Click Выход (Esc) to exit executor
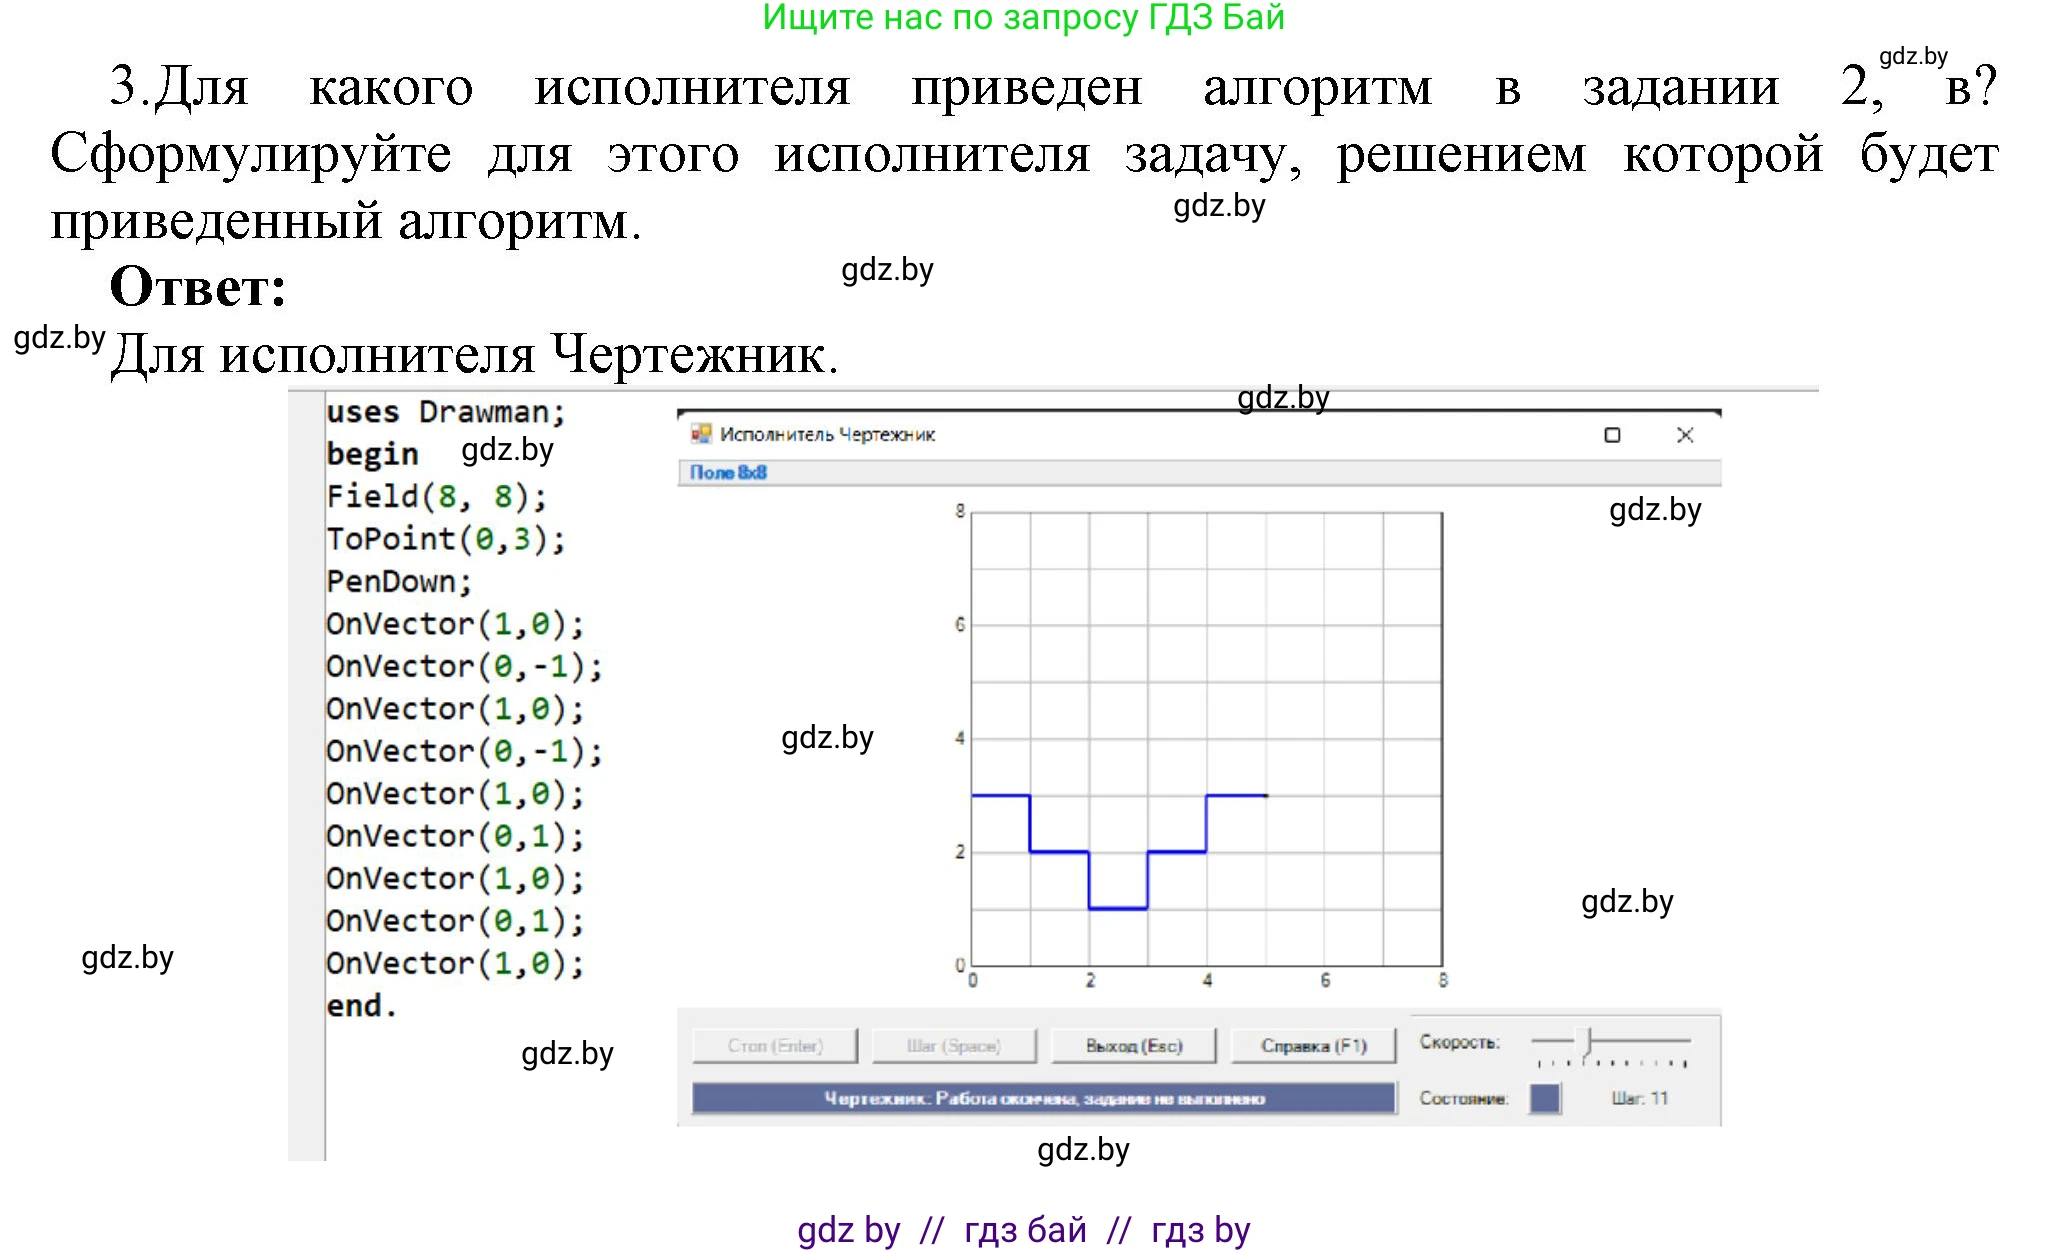The width and height of the screenshot is (2050, 1253). click(1133, 1046)
